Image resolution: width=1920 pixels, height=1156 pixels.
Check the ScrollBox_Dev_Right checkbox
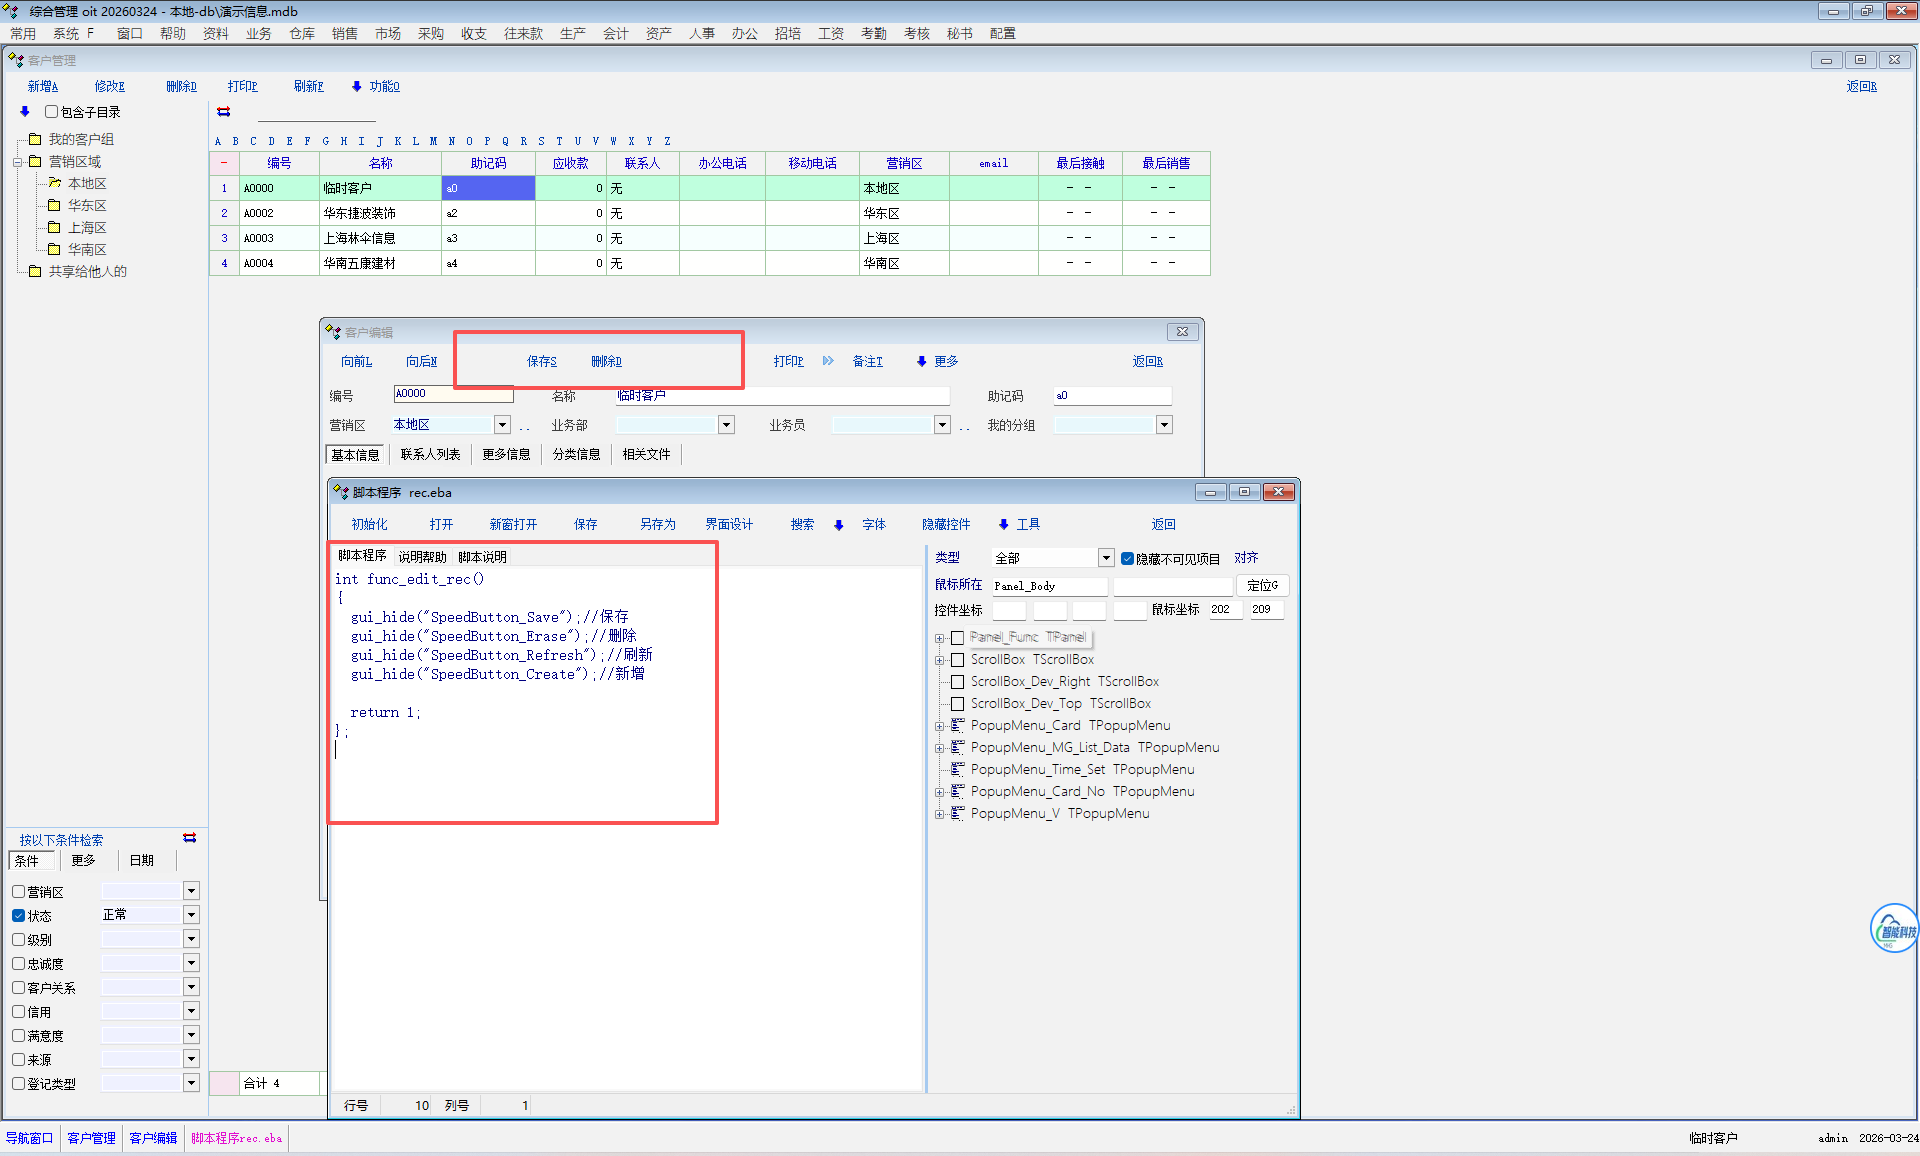(x=957, y=681)
